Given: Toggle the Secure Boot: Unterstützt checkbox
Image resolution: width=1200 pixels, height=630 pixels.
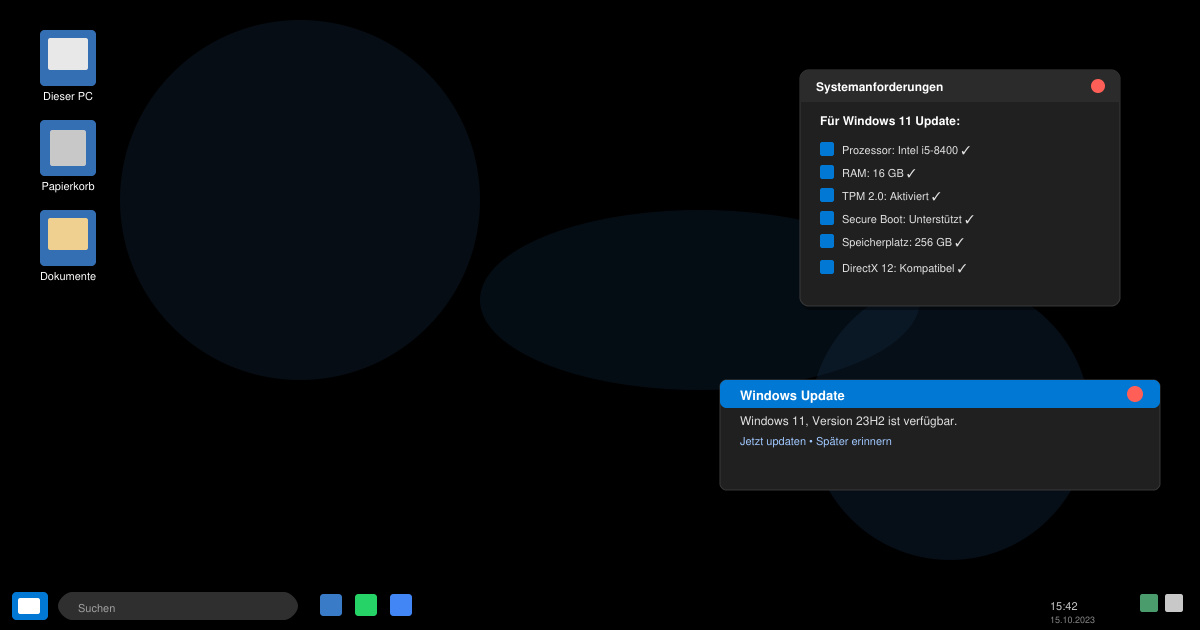Looking at the screenshot, I should (x=827, y=218).
